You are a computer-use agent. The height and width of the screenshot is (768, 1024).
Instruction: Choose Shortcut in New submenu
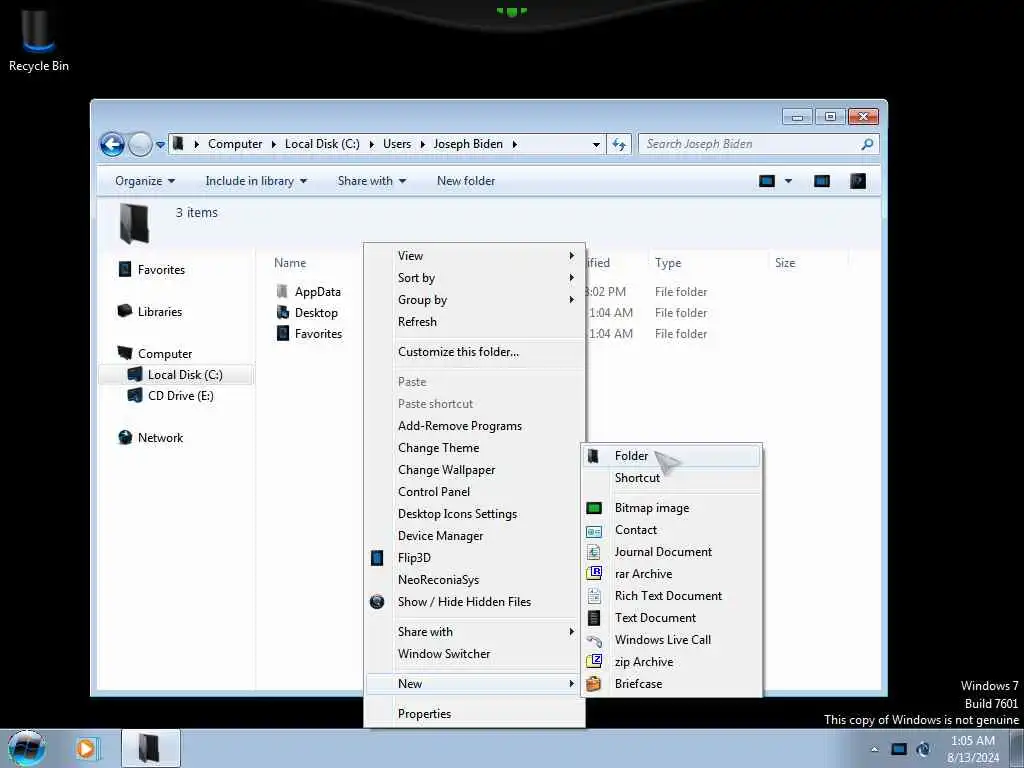(671, 477)
